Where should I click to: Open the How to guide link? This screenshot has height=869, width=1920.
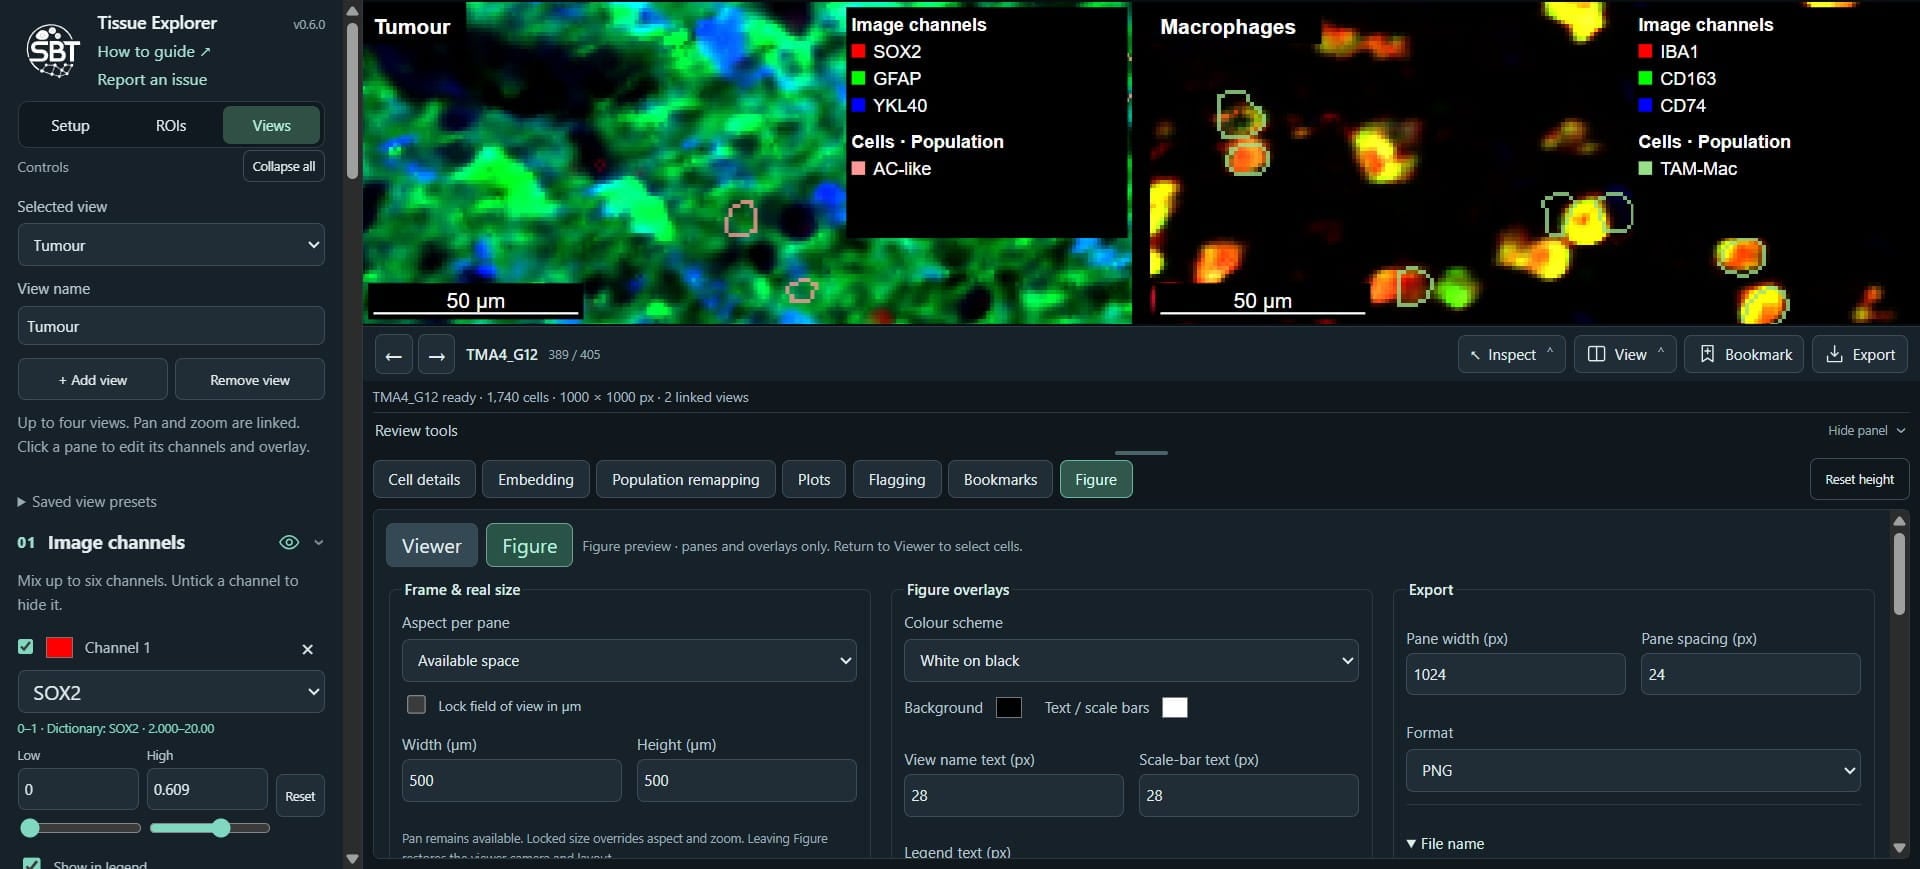(x=154, y=51)
